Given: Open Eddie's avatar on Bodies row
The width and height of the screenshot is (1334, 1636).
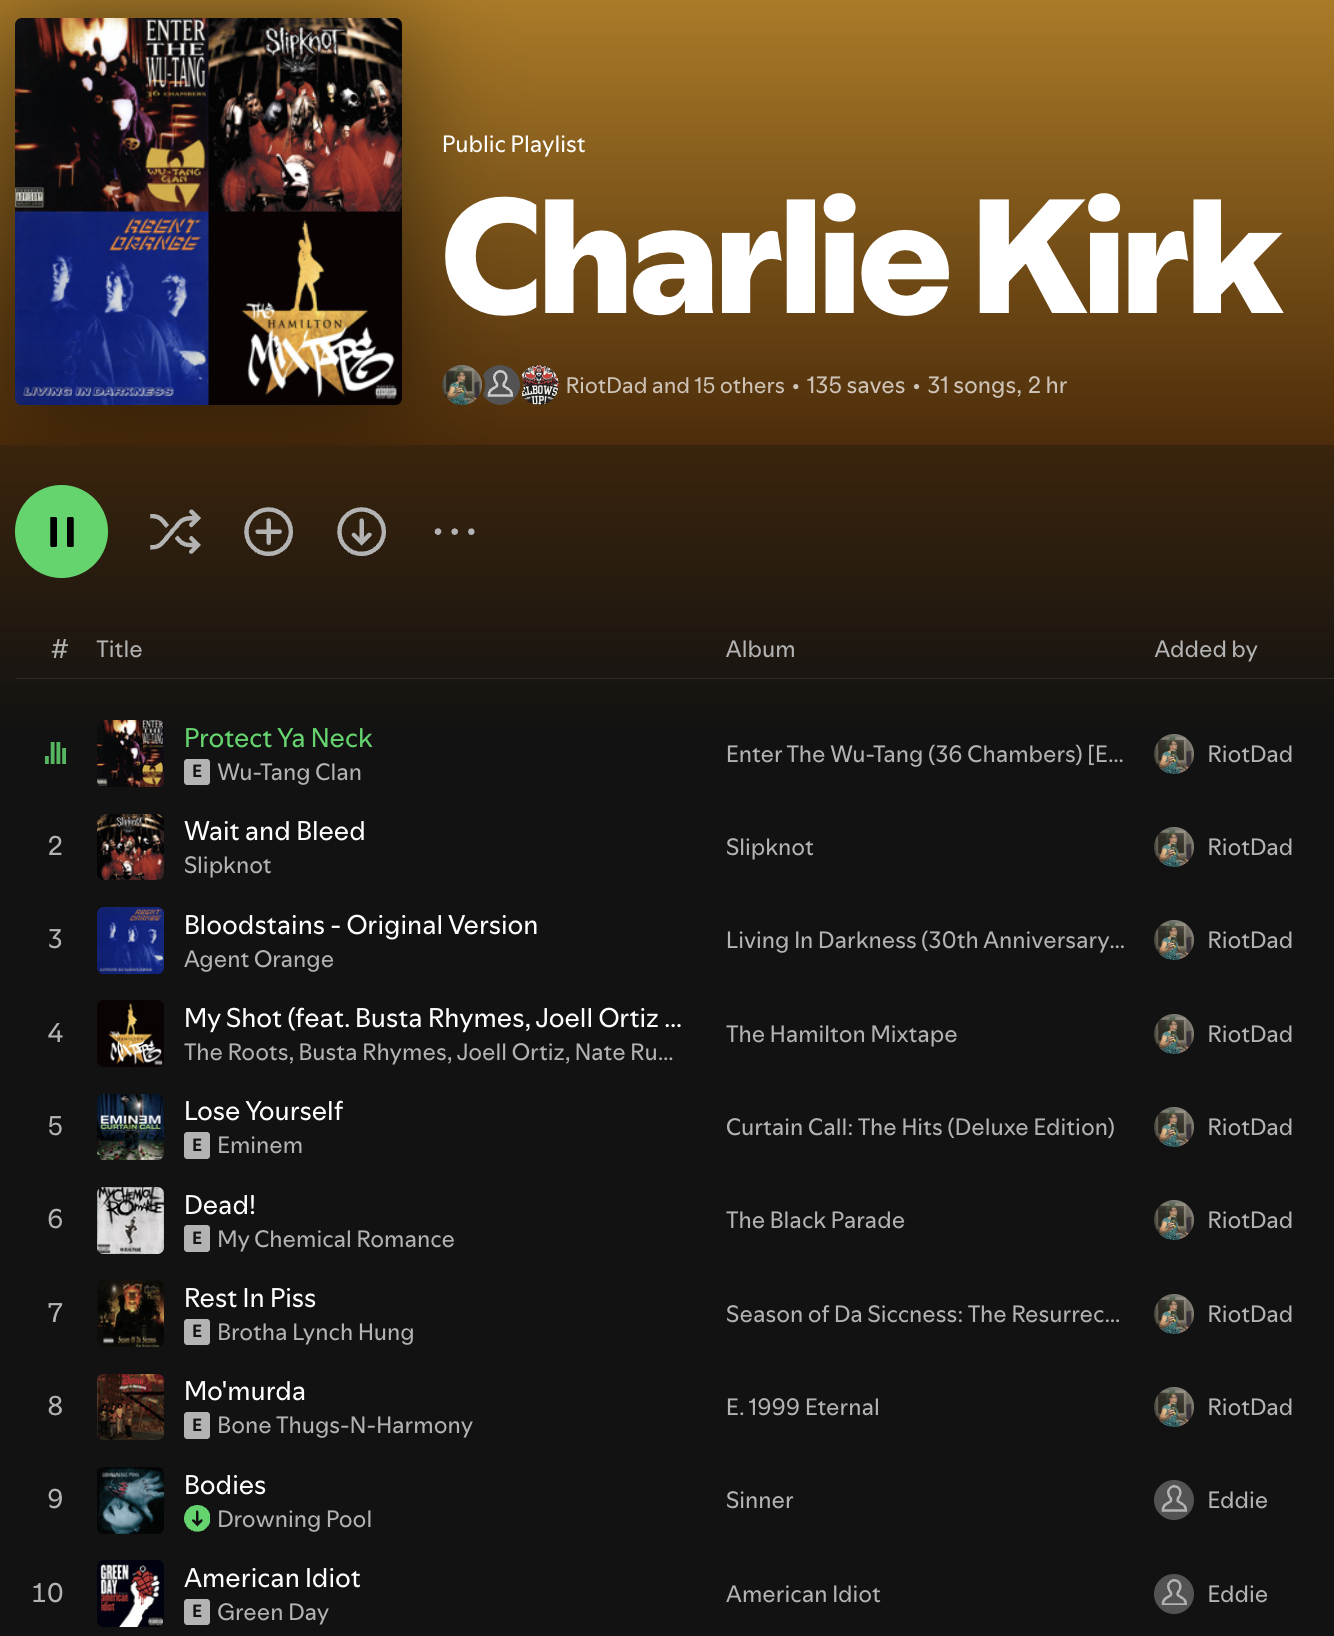Looking at the screenshot, I should (x=1174, y=1500).
